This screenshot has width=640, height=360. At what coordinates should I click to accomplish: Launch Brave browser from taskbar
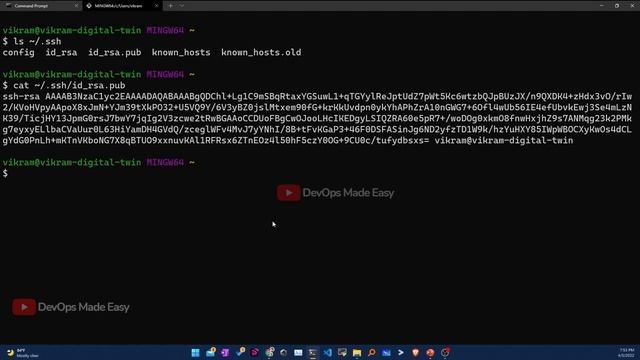click(x=416, y=352)
